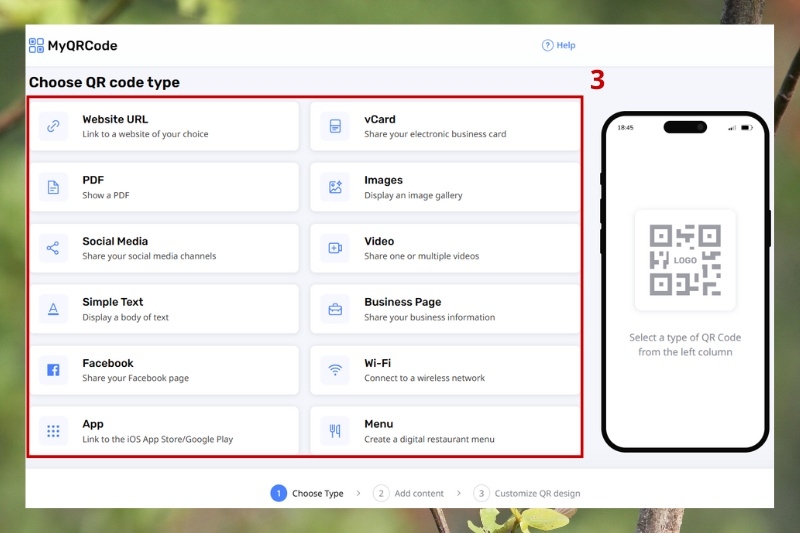Click the App grid dots icon
800x533 pixels.
point(53,431)
